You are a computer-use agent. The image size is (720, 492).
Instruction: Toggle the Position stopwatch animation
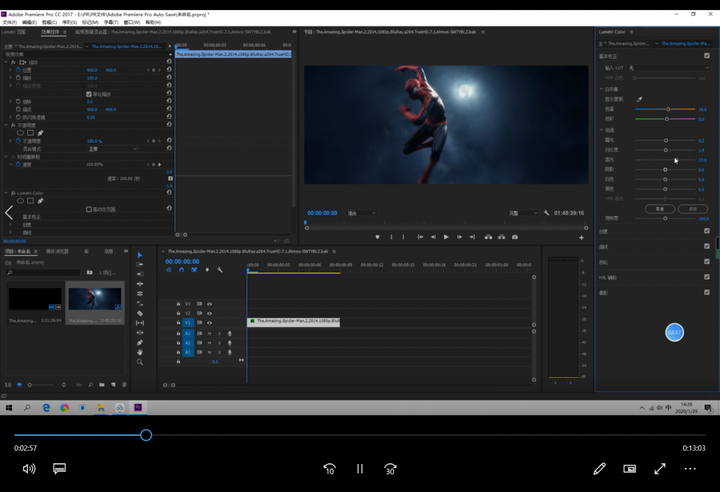[18, 70]
